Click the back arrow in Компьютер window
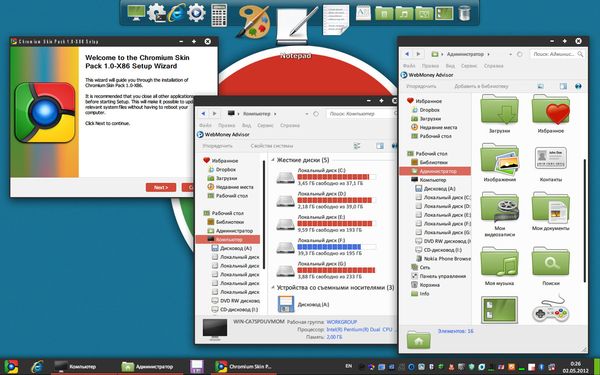 click(203, 114)
